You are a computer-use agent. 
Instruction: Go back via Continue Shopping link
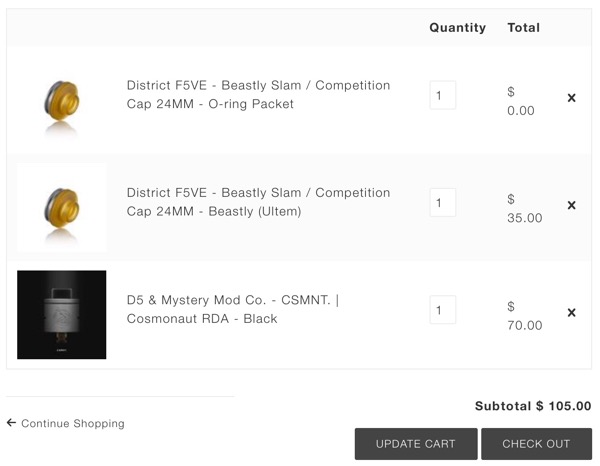pyautogui.click(x=73, y=423)
